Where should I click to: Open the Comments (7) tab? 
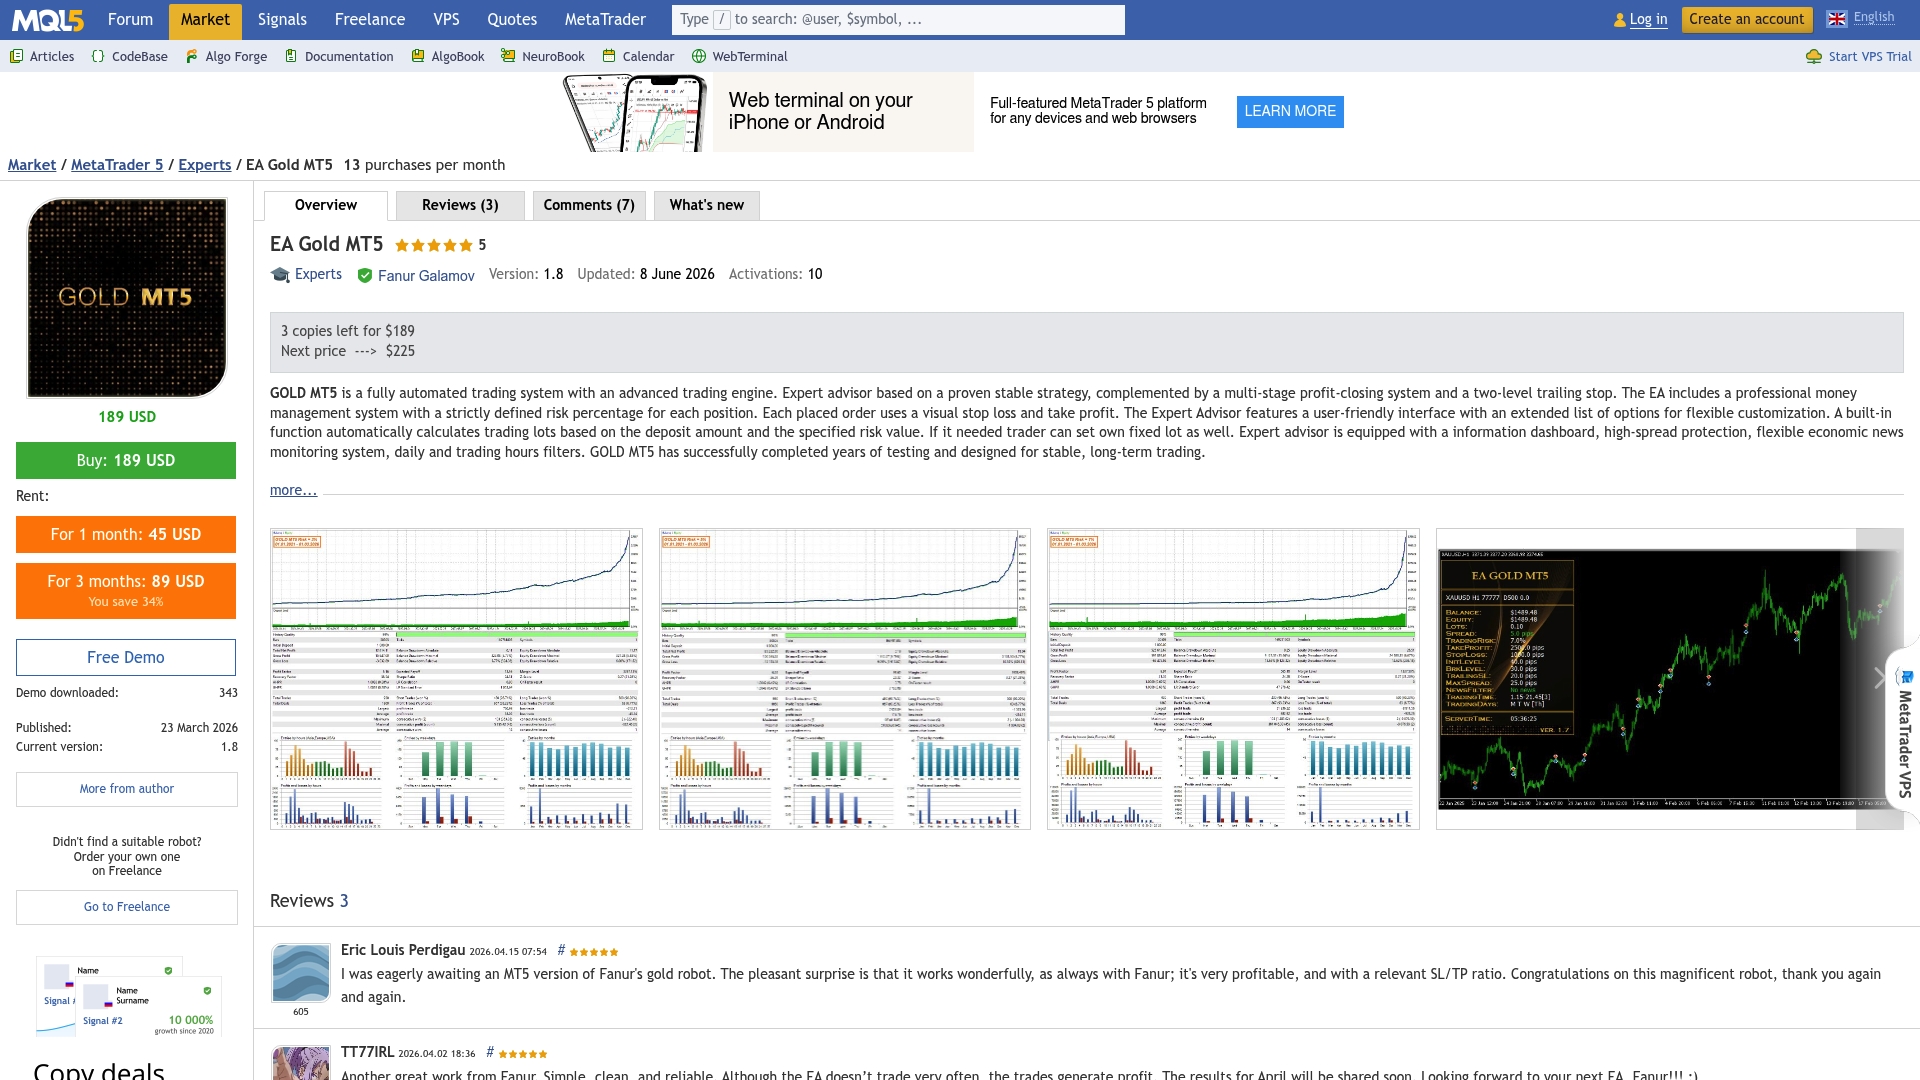tap(589, 205)
